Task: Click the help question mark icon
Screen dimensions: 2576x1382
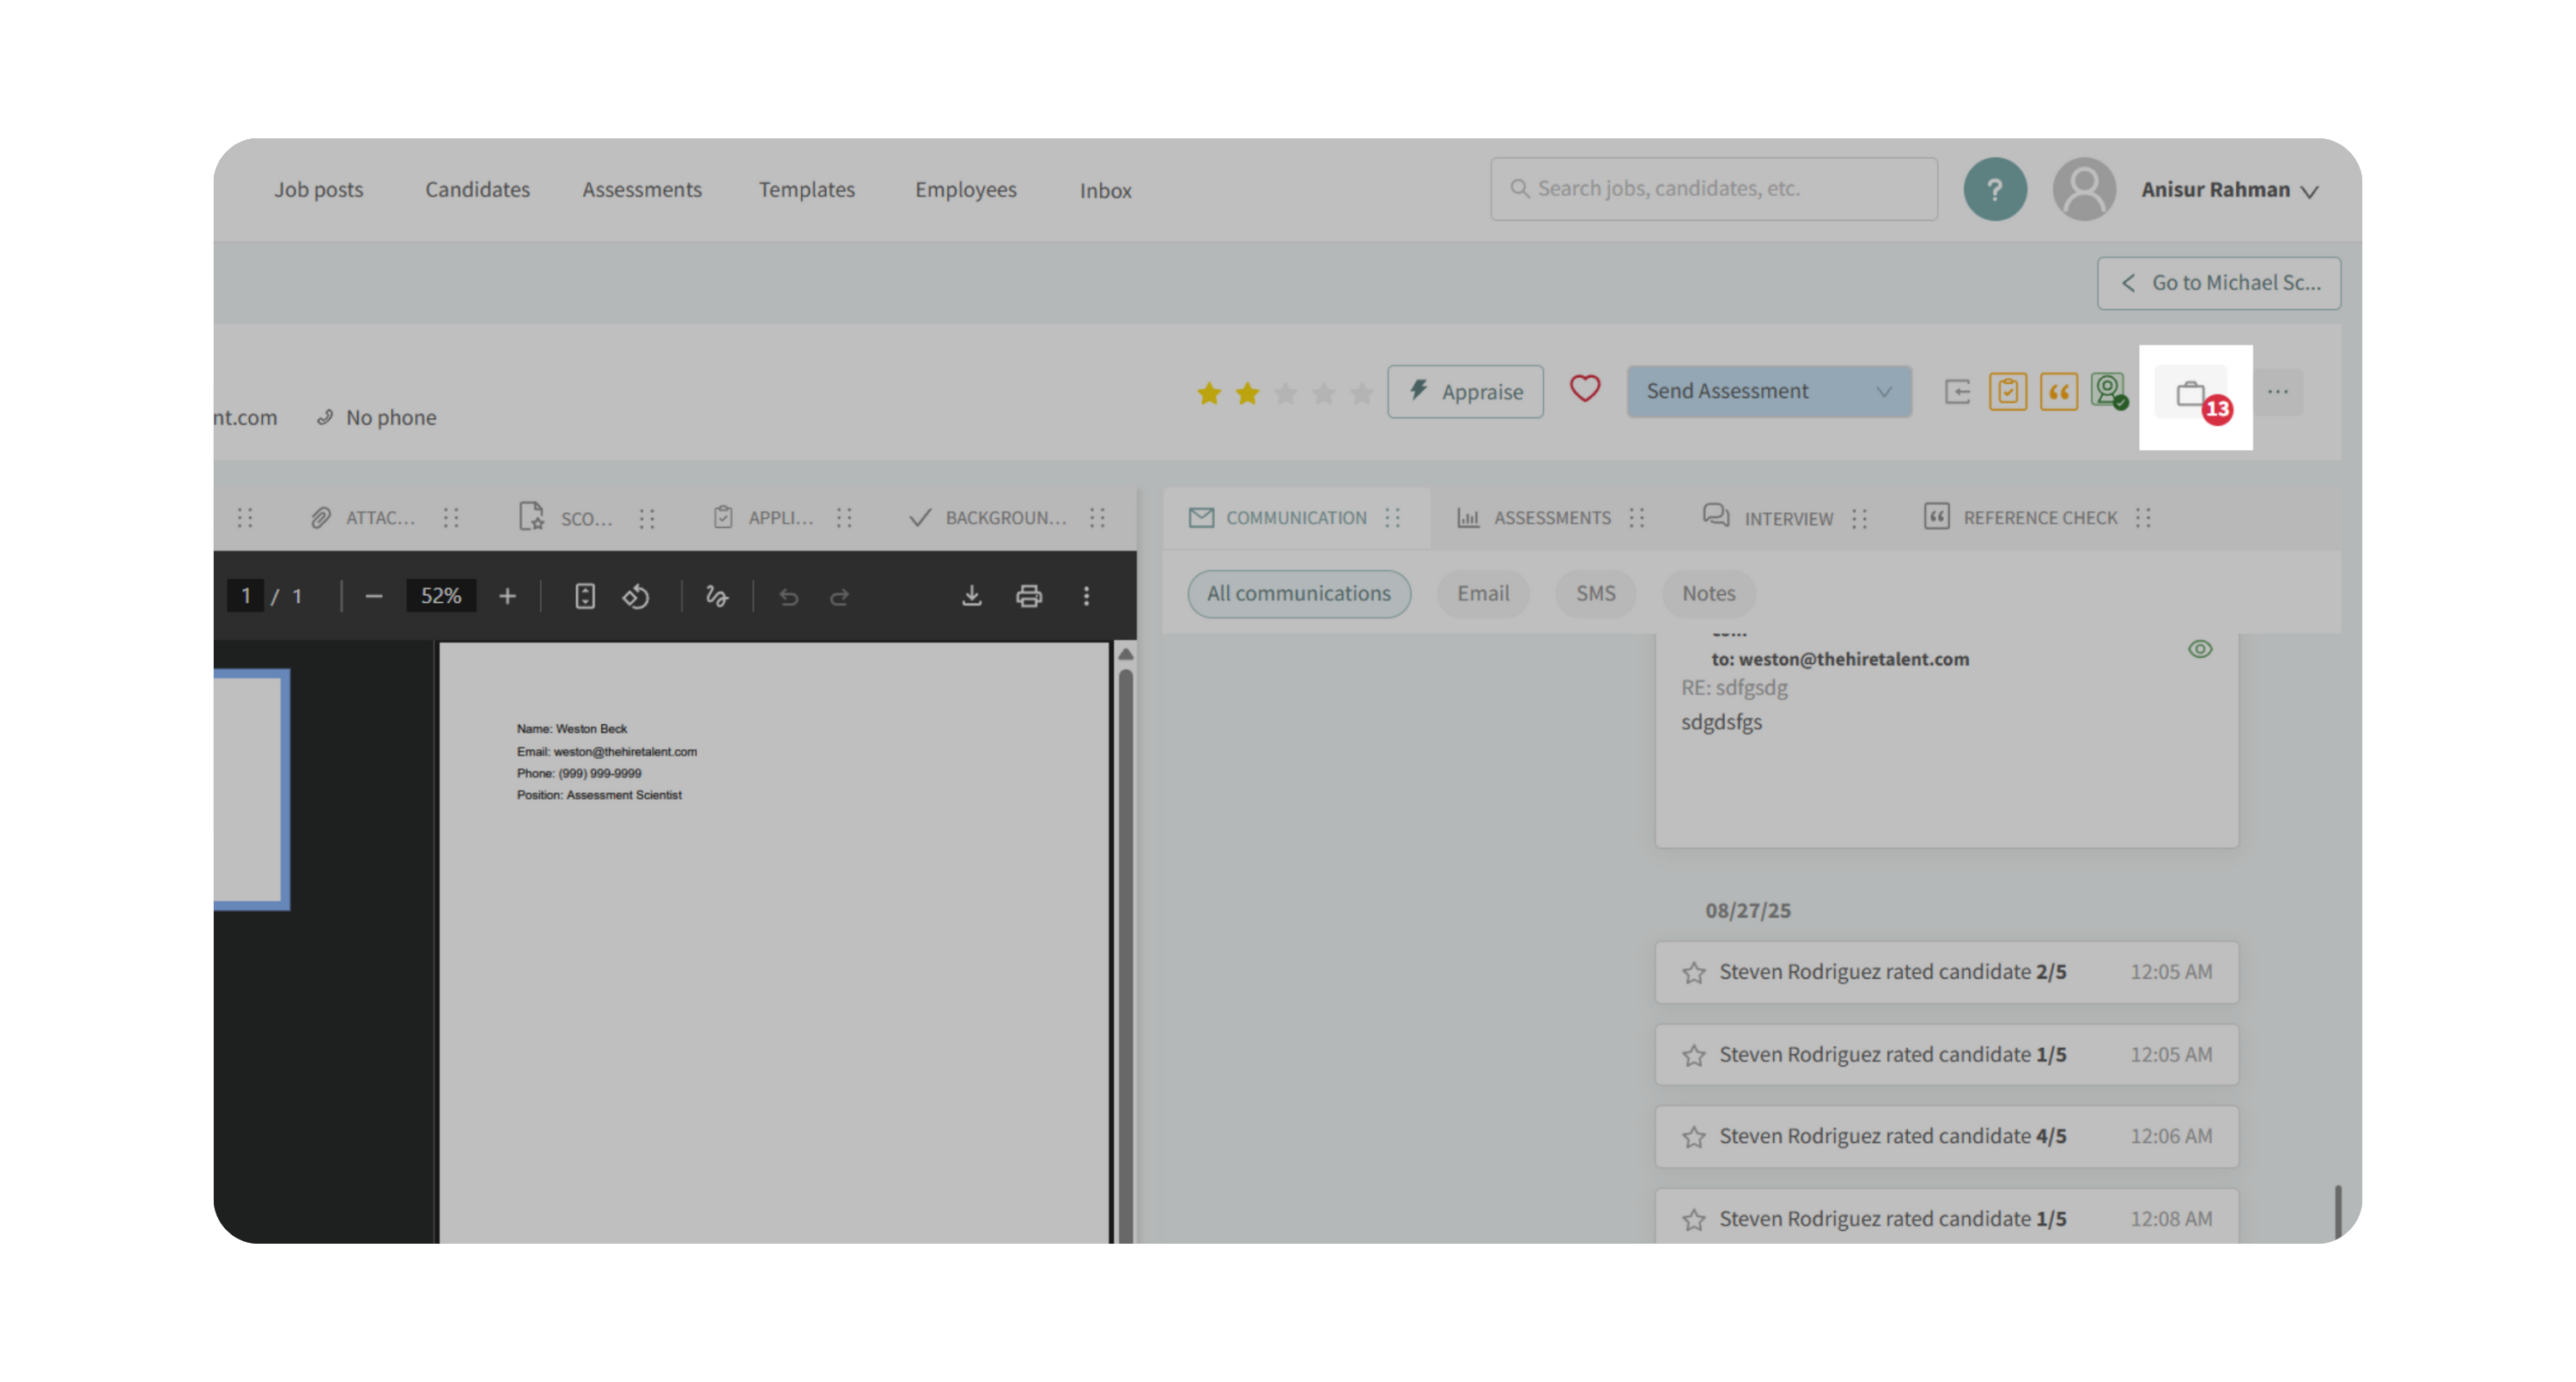Action: (1994, 189)
